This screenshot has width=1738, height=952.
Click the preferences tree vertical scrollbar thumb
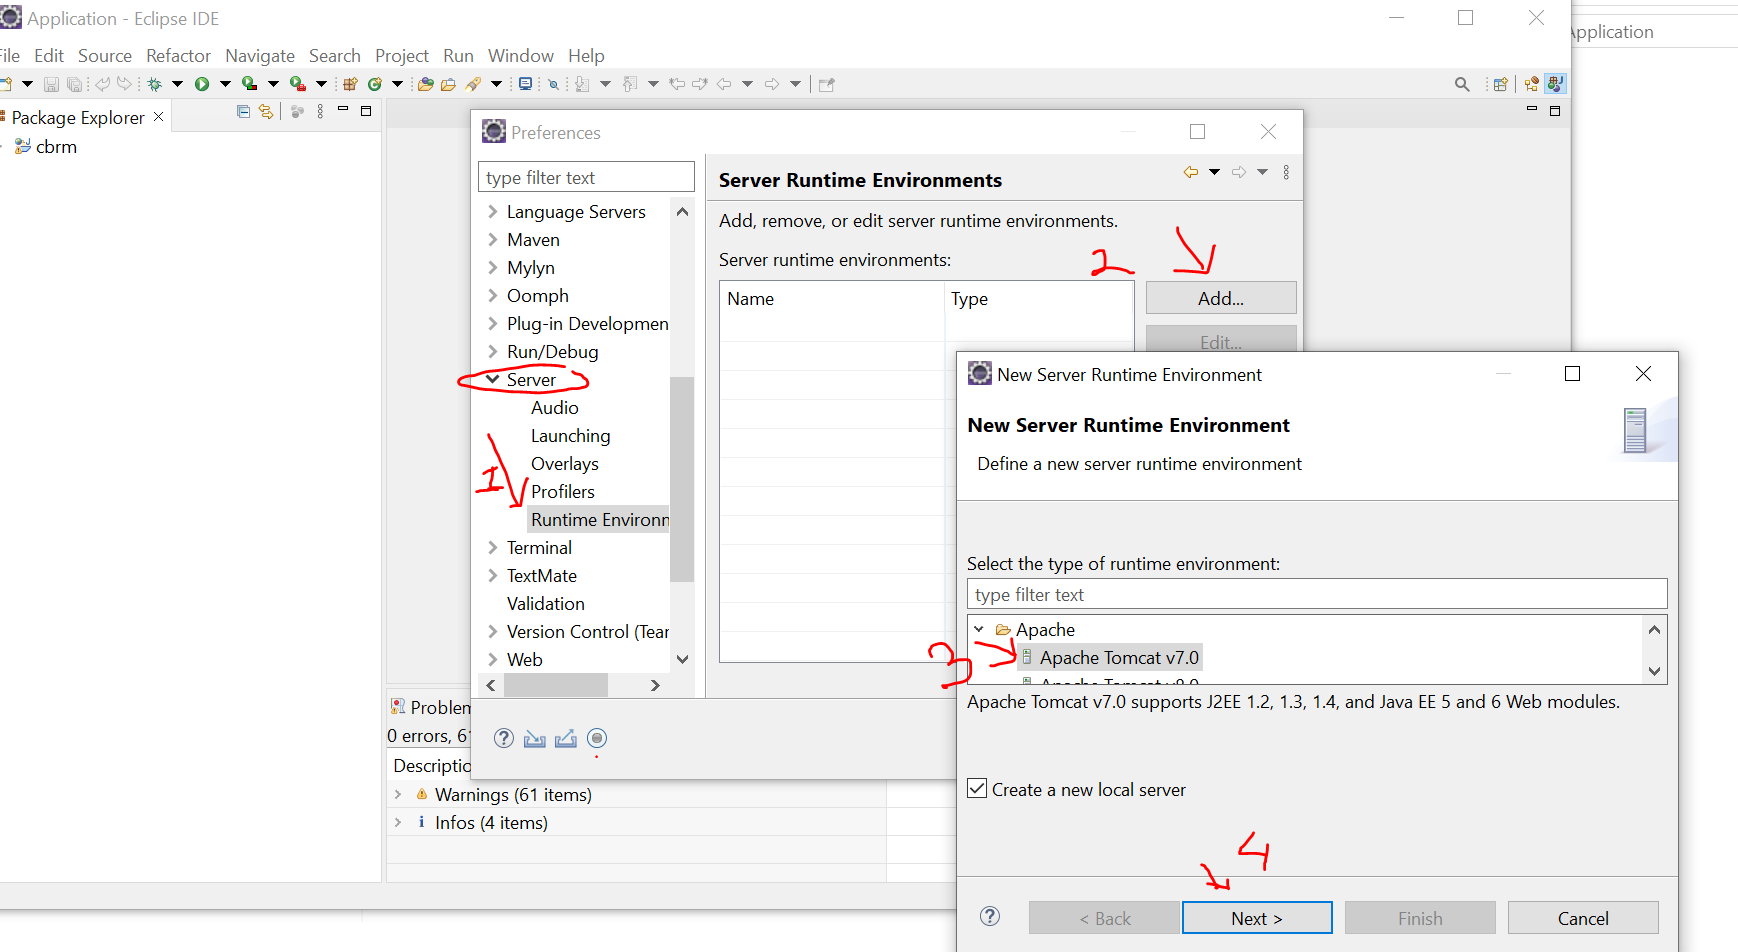click(x=682, y=479)
